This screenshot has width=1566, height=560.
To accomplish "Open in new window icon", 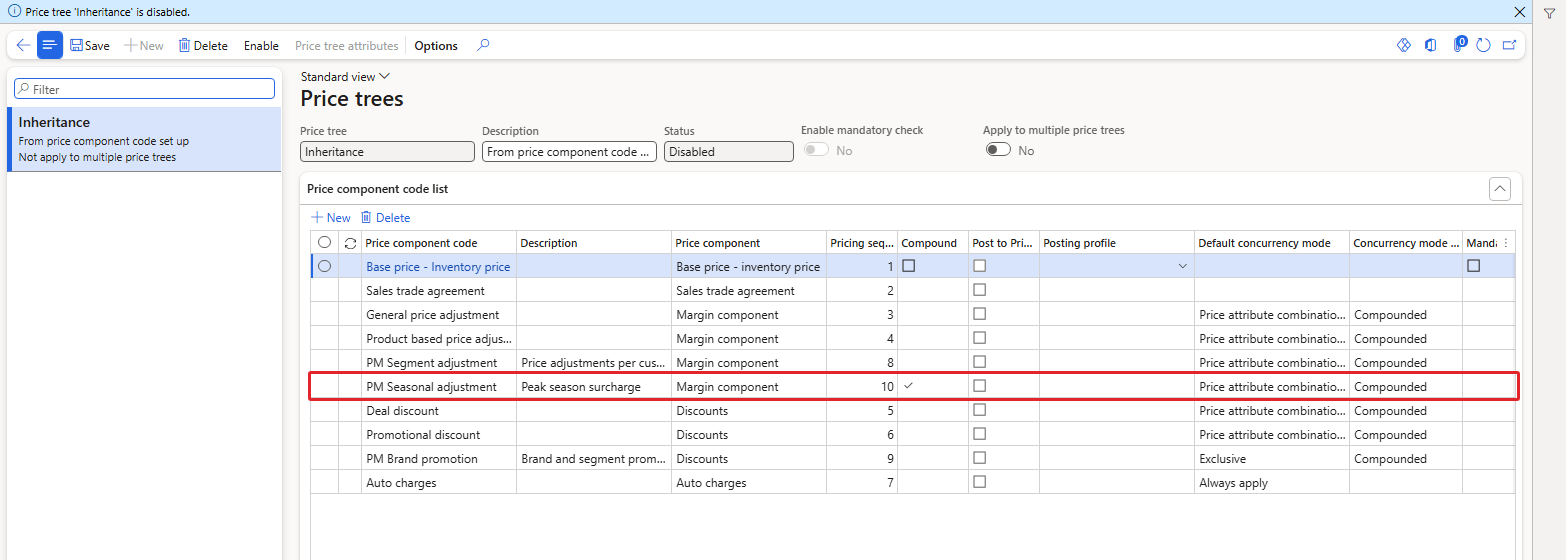I will click(1509, 45).
